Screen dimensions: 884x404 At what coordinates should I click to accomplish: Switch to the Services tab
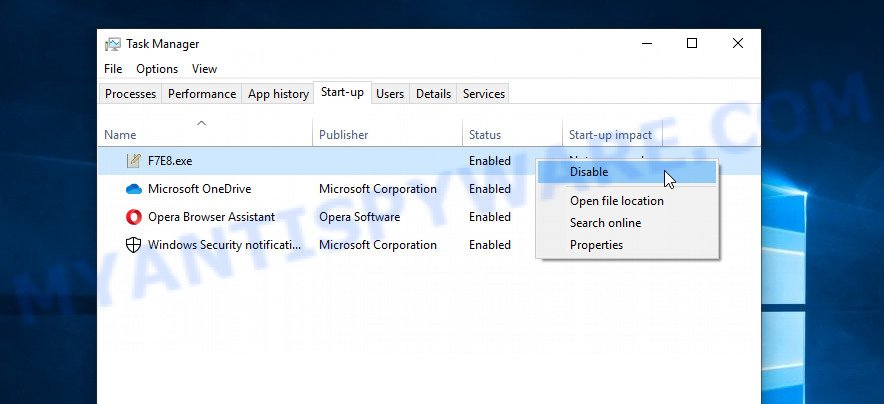[x=484, y=94]
